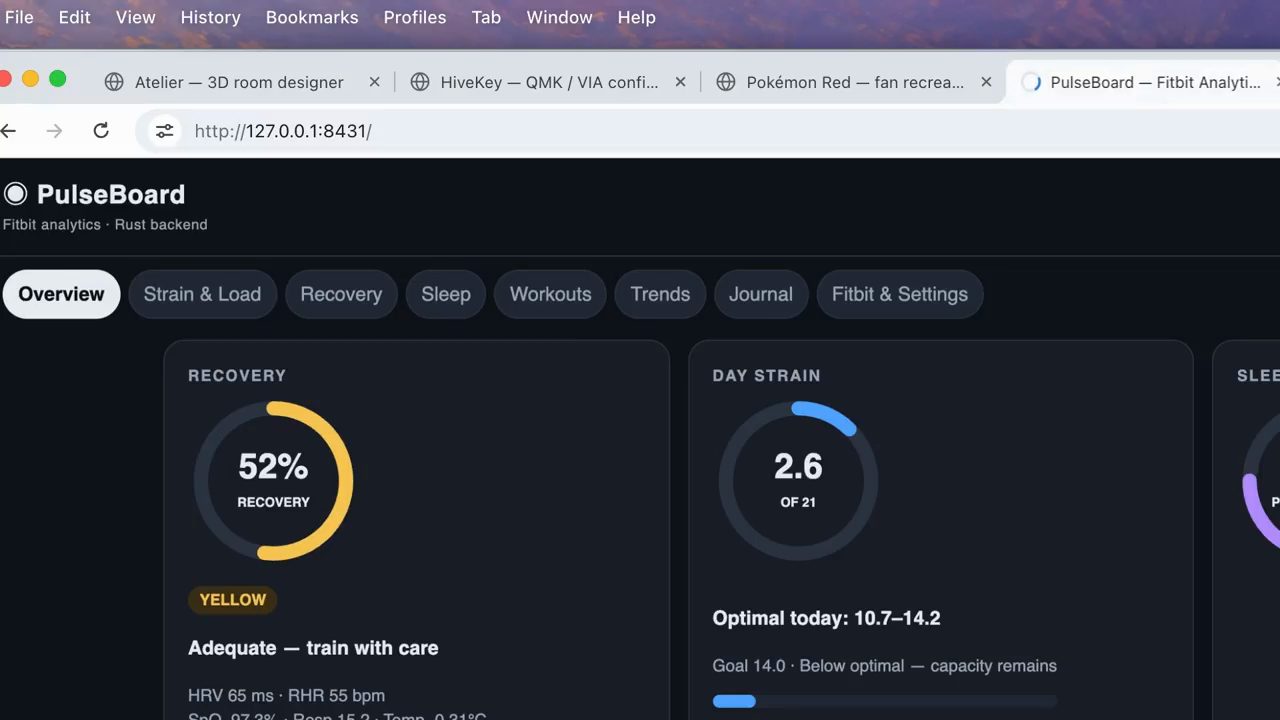The height and width of the screenshot is (720, 1280).
Task: Click the browser forward arrow
Action: [54, 131]
